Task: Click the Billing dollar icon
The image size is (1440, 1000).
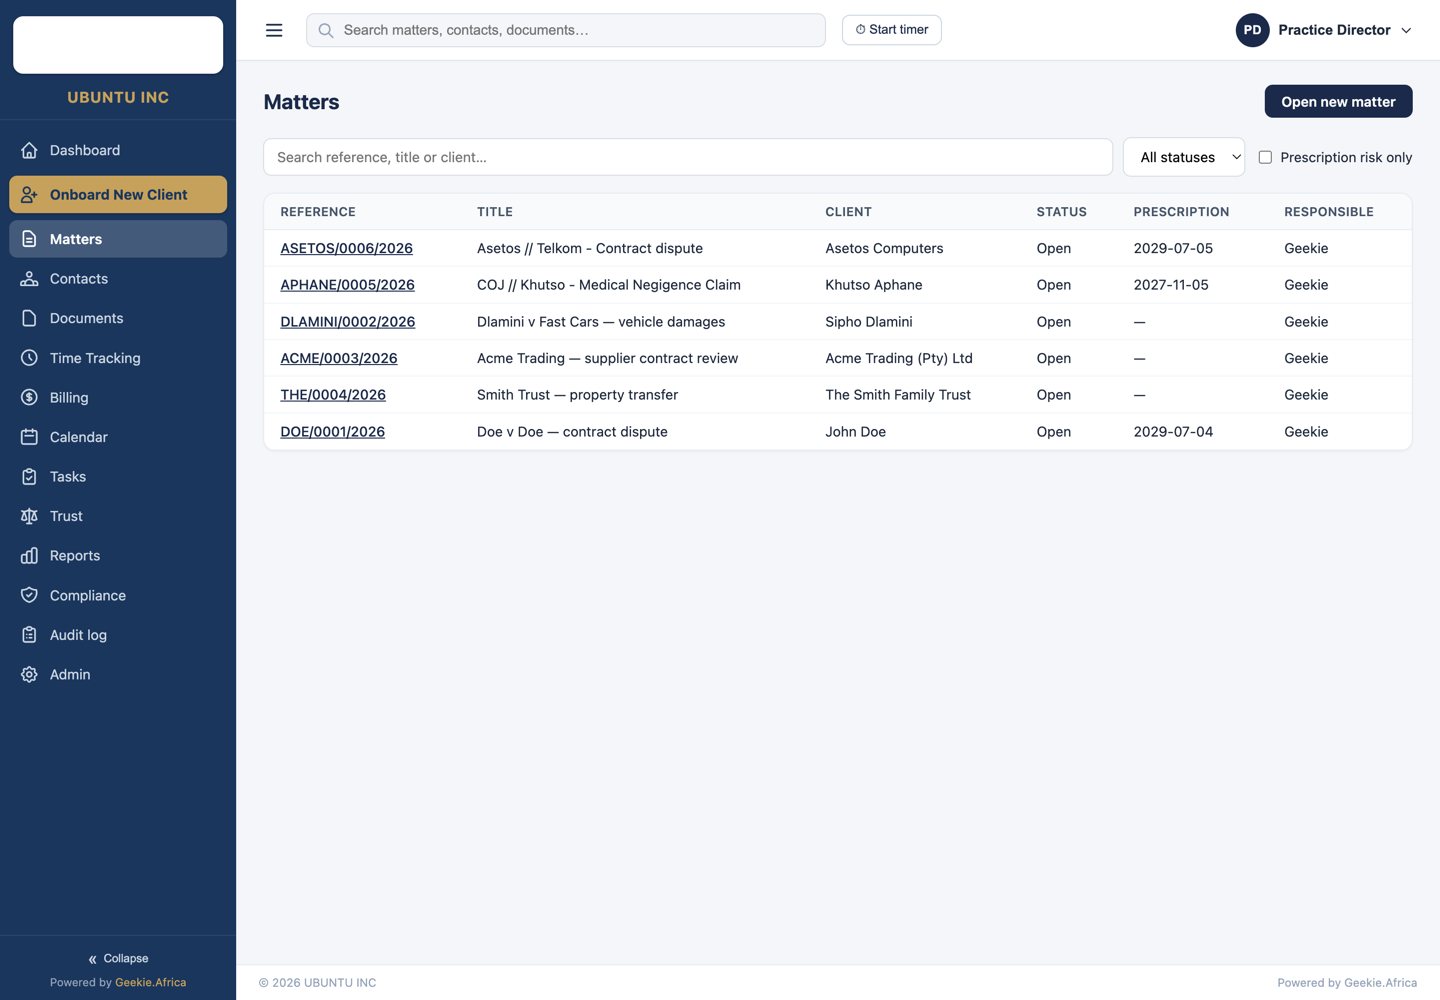Action: 29,397
